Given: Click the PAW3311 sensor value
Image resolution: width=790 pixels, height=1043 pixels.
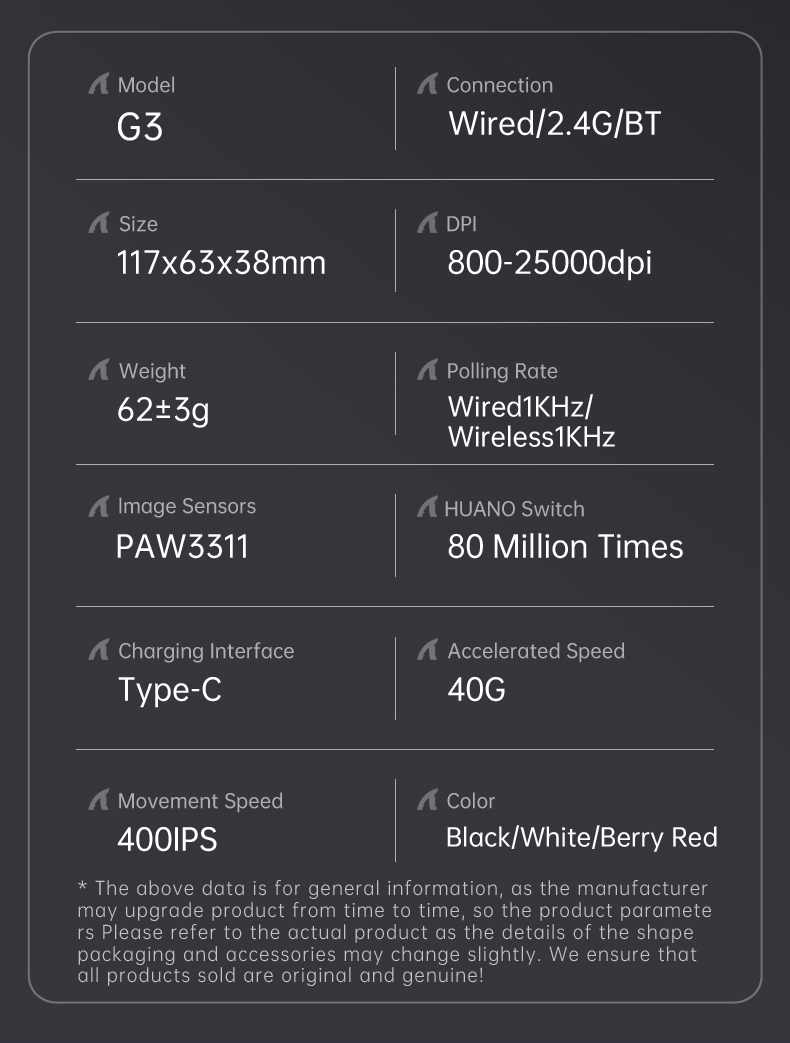Looking at the screenshot, I should point(182,547).
